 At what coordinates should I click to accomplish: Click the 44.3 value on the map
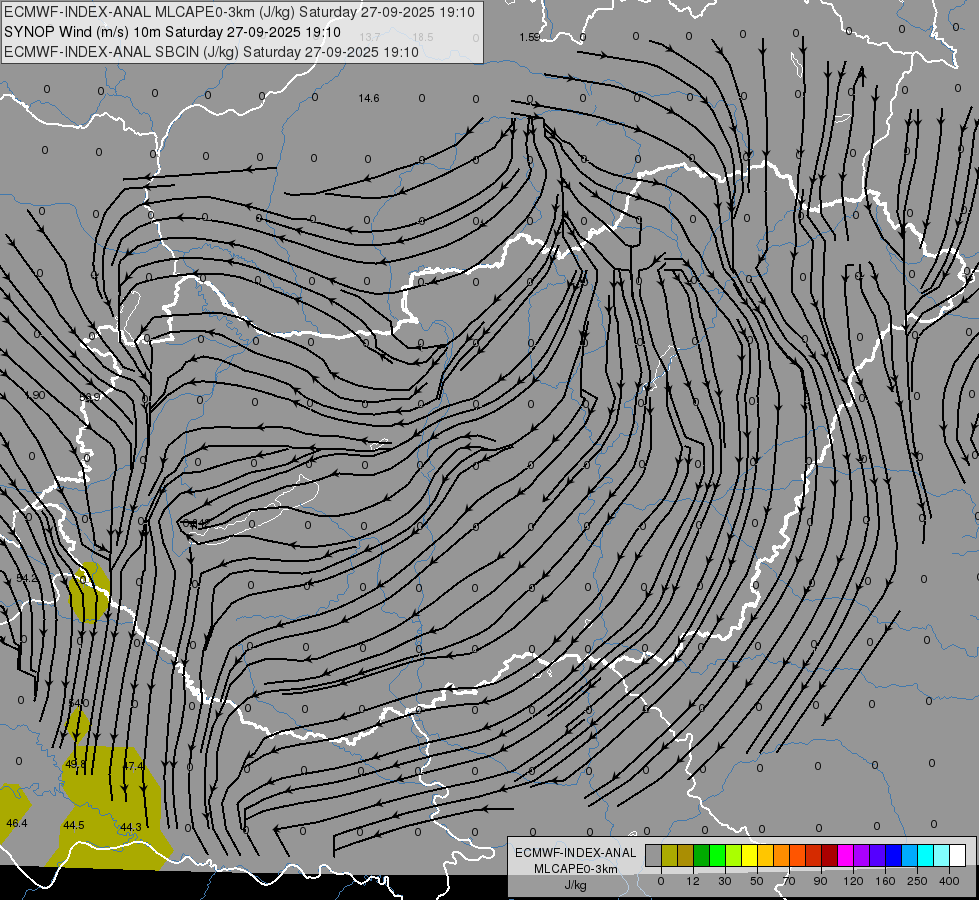click(x=130, y=827)
